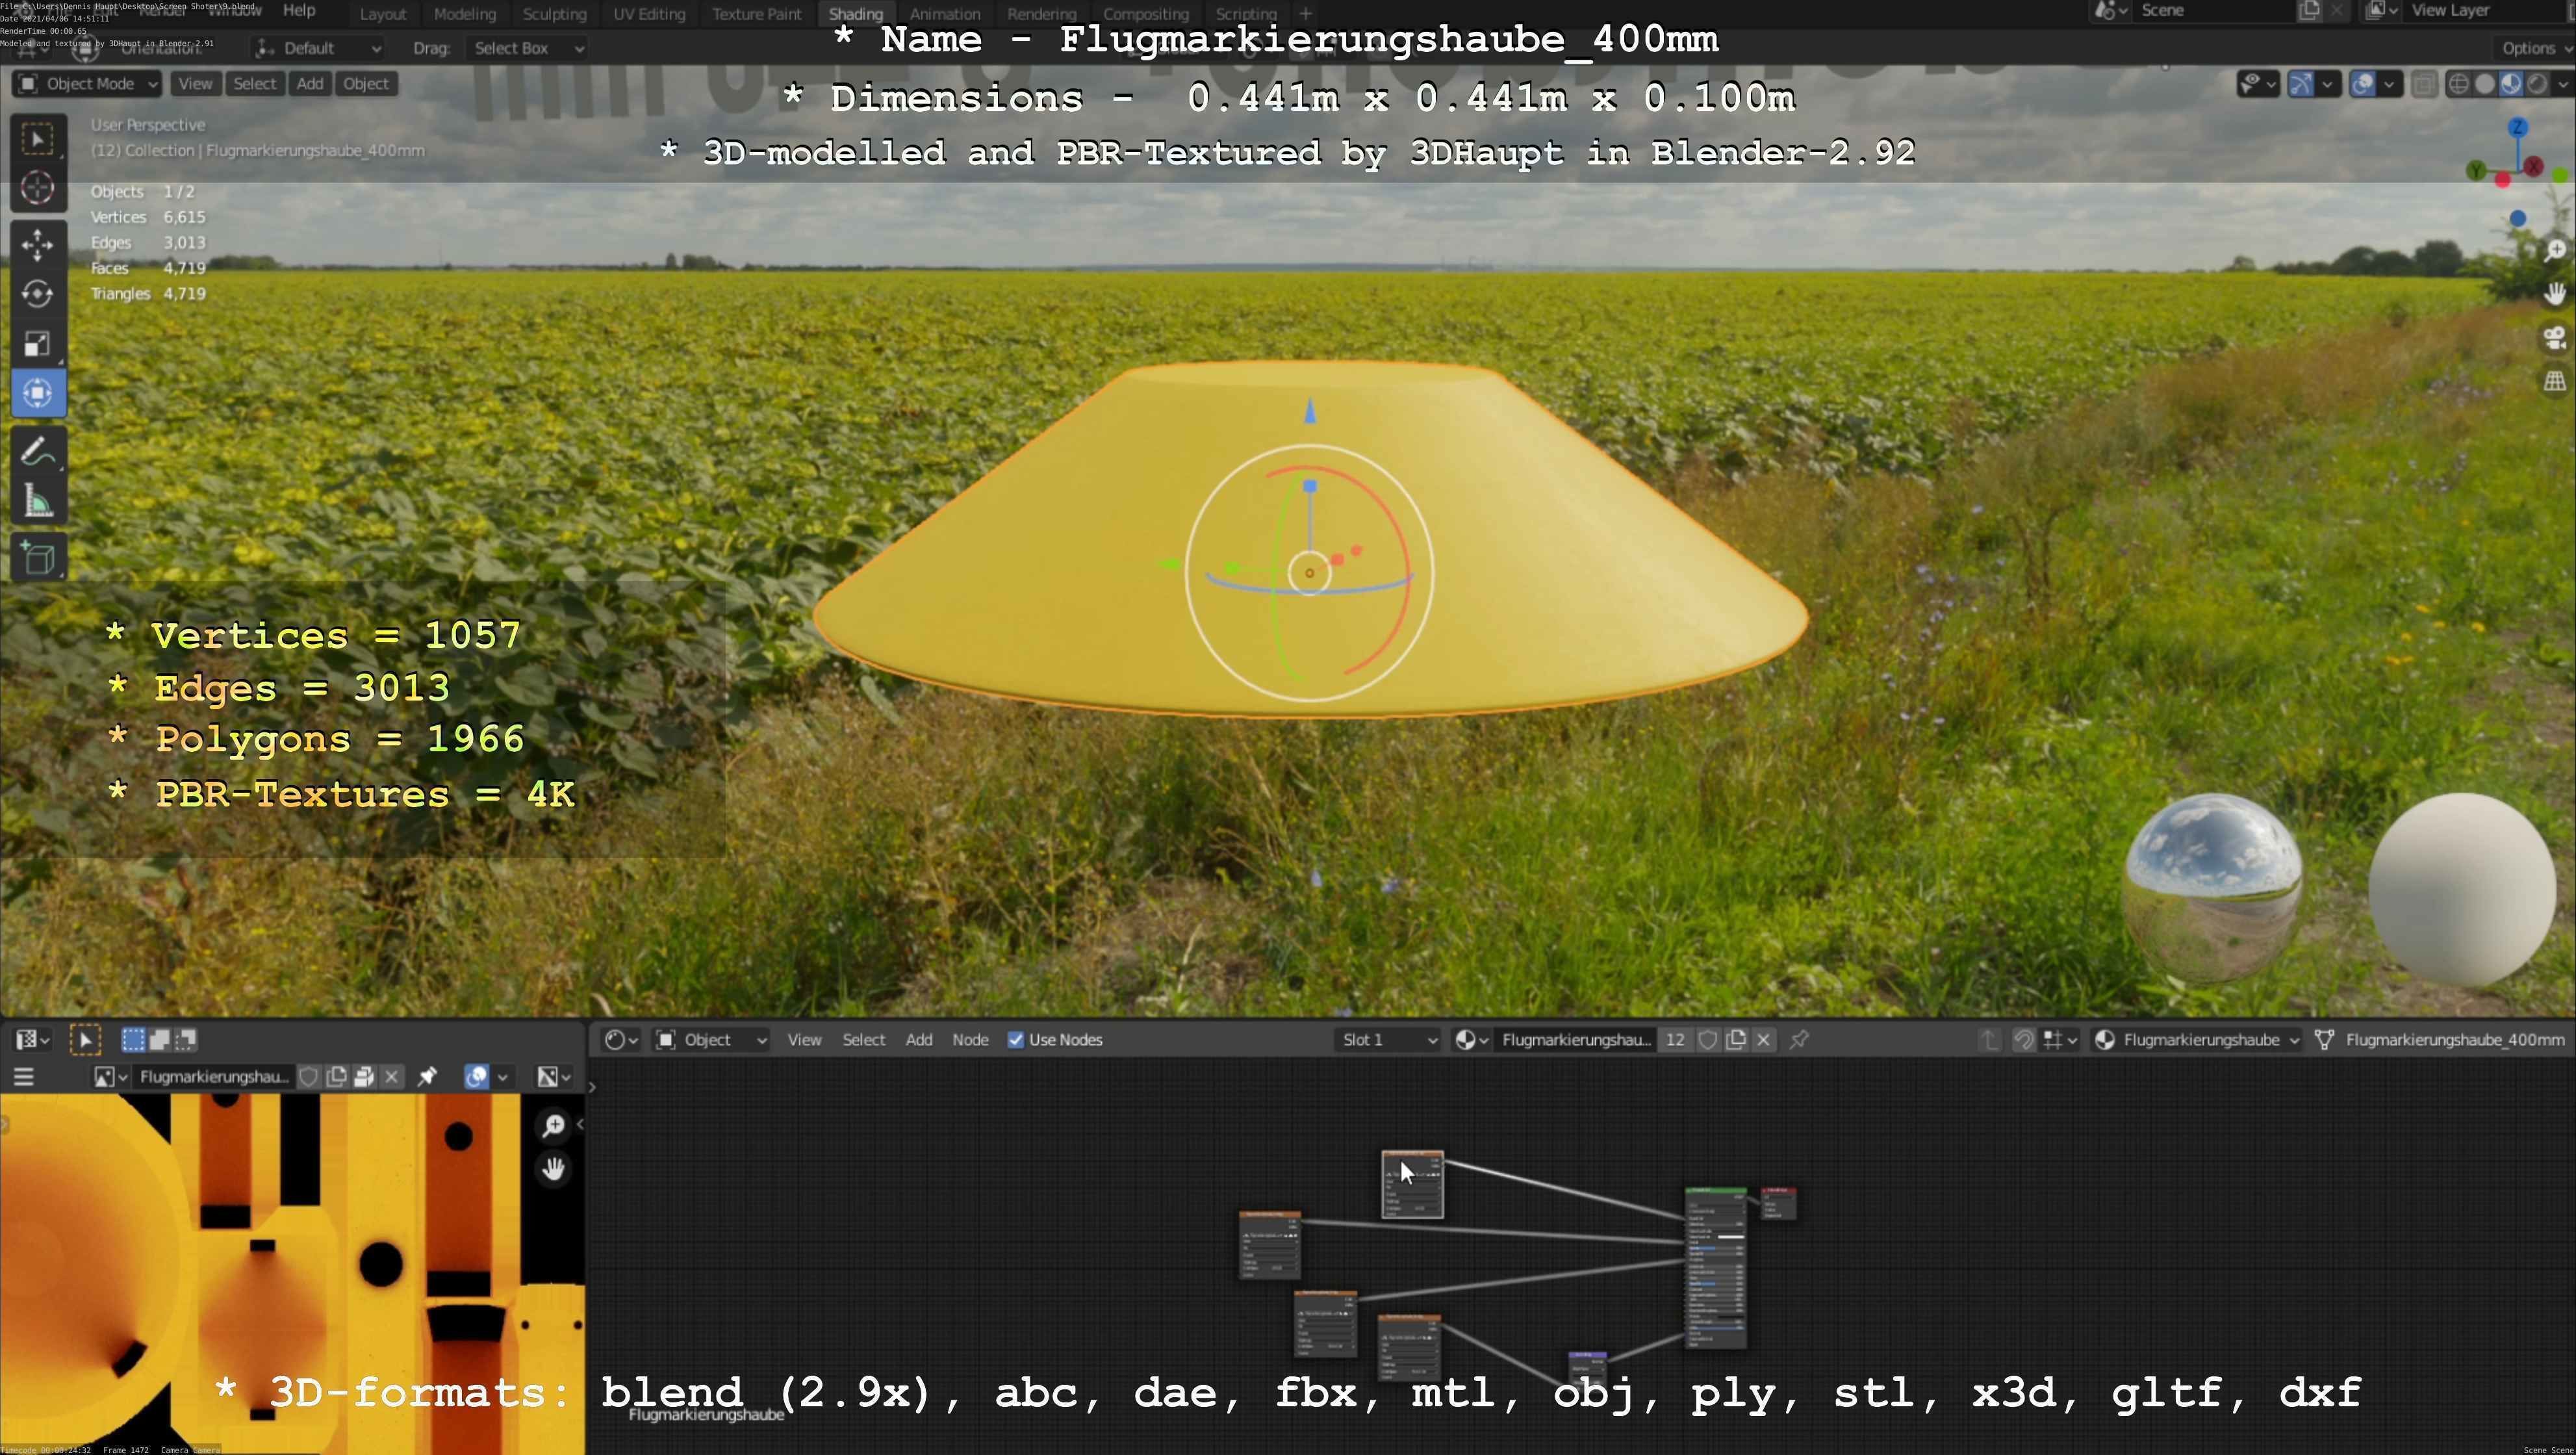Open the Slot 1 material slot dropdown
The height and width of the screenshot is (1455, 2576).
1388,1040
